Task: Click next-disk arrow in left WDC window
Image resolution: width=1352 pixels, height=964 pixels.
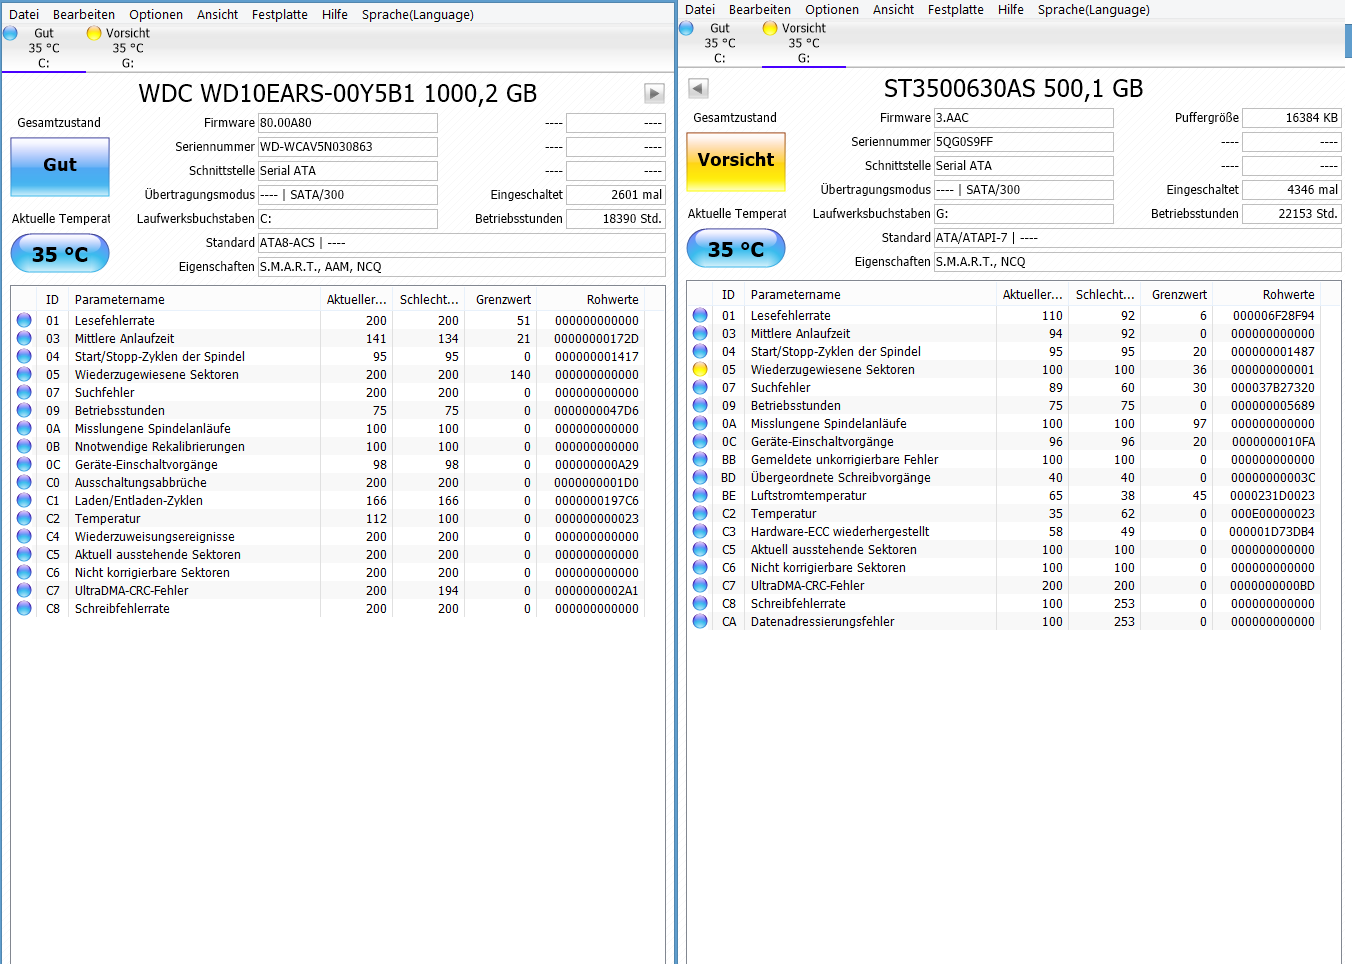Action: 654,93
